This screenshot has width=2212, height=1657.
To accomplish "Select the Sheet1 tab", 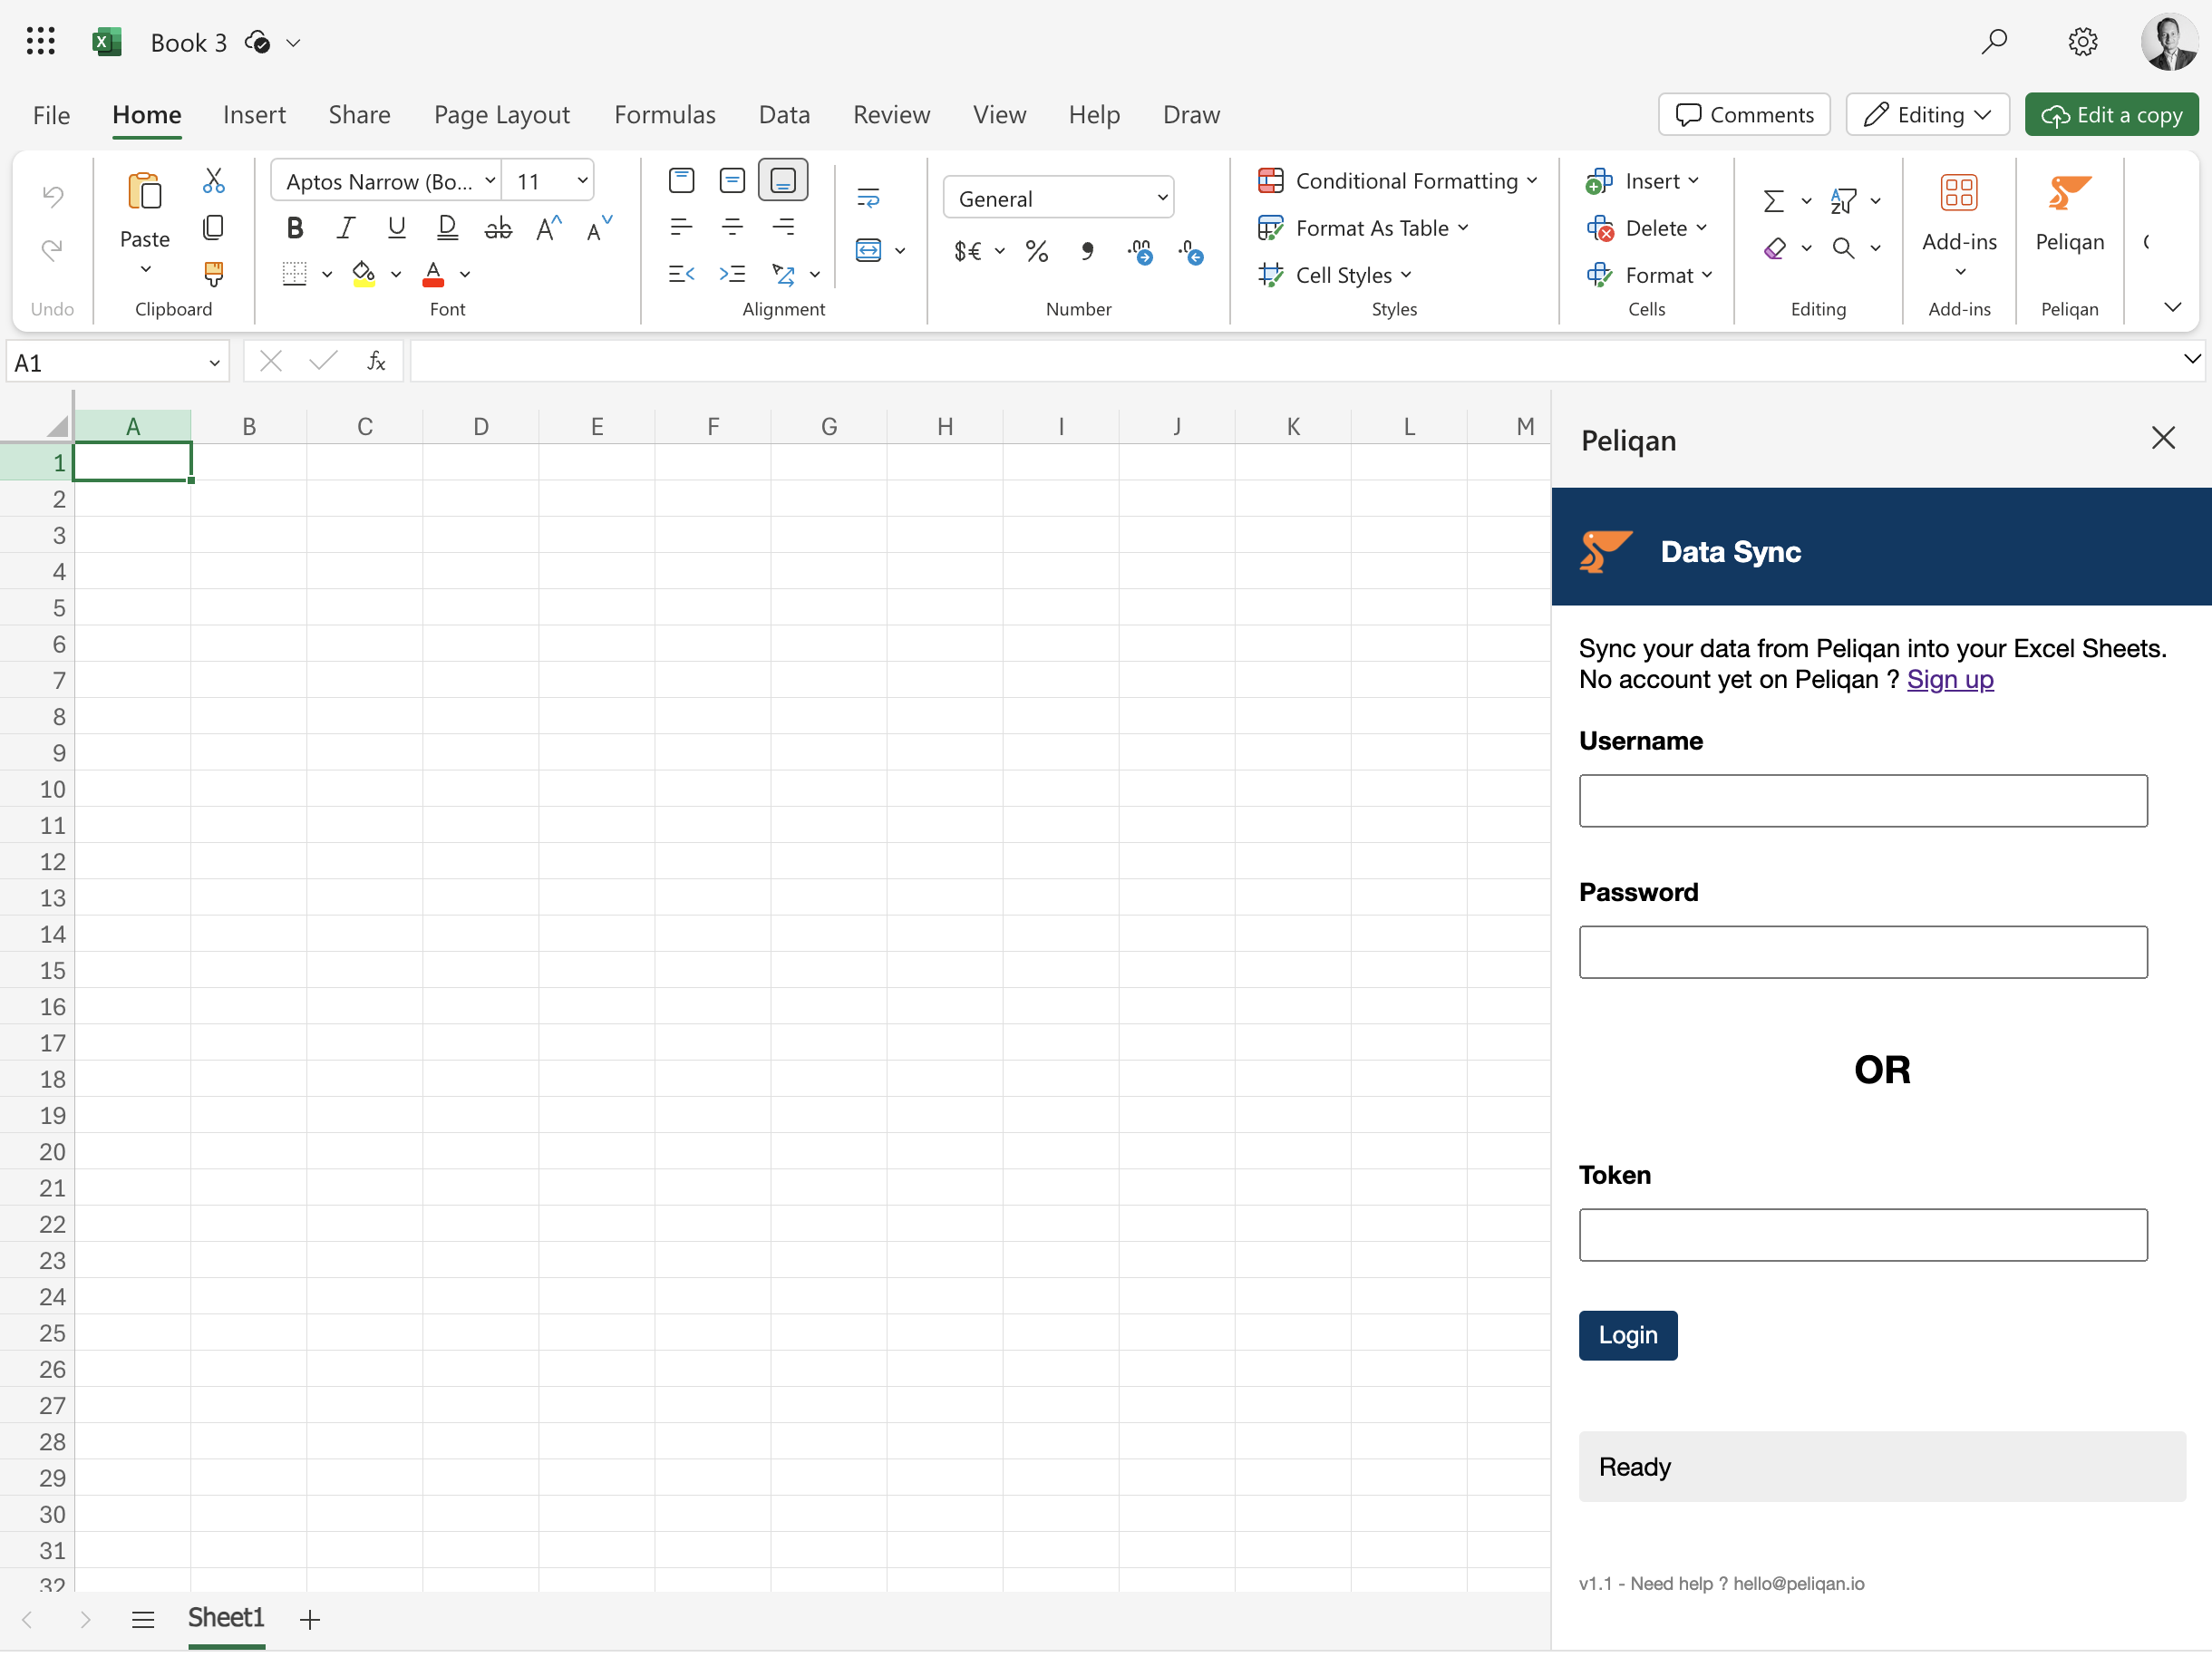I will [226, 1617].
